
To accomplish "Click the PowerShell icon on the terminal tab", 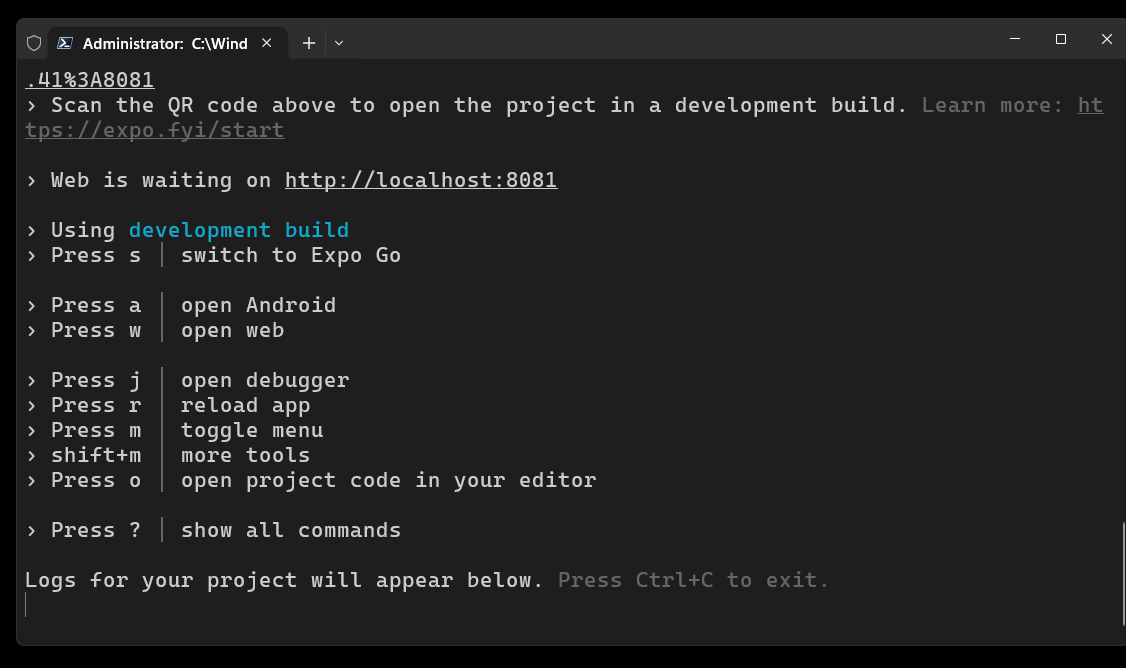I will [65, 43].
